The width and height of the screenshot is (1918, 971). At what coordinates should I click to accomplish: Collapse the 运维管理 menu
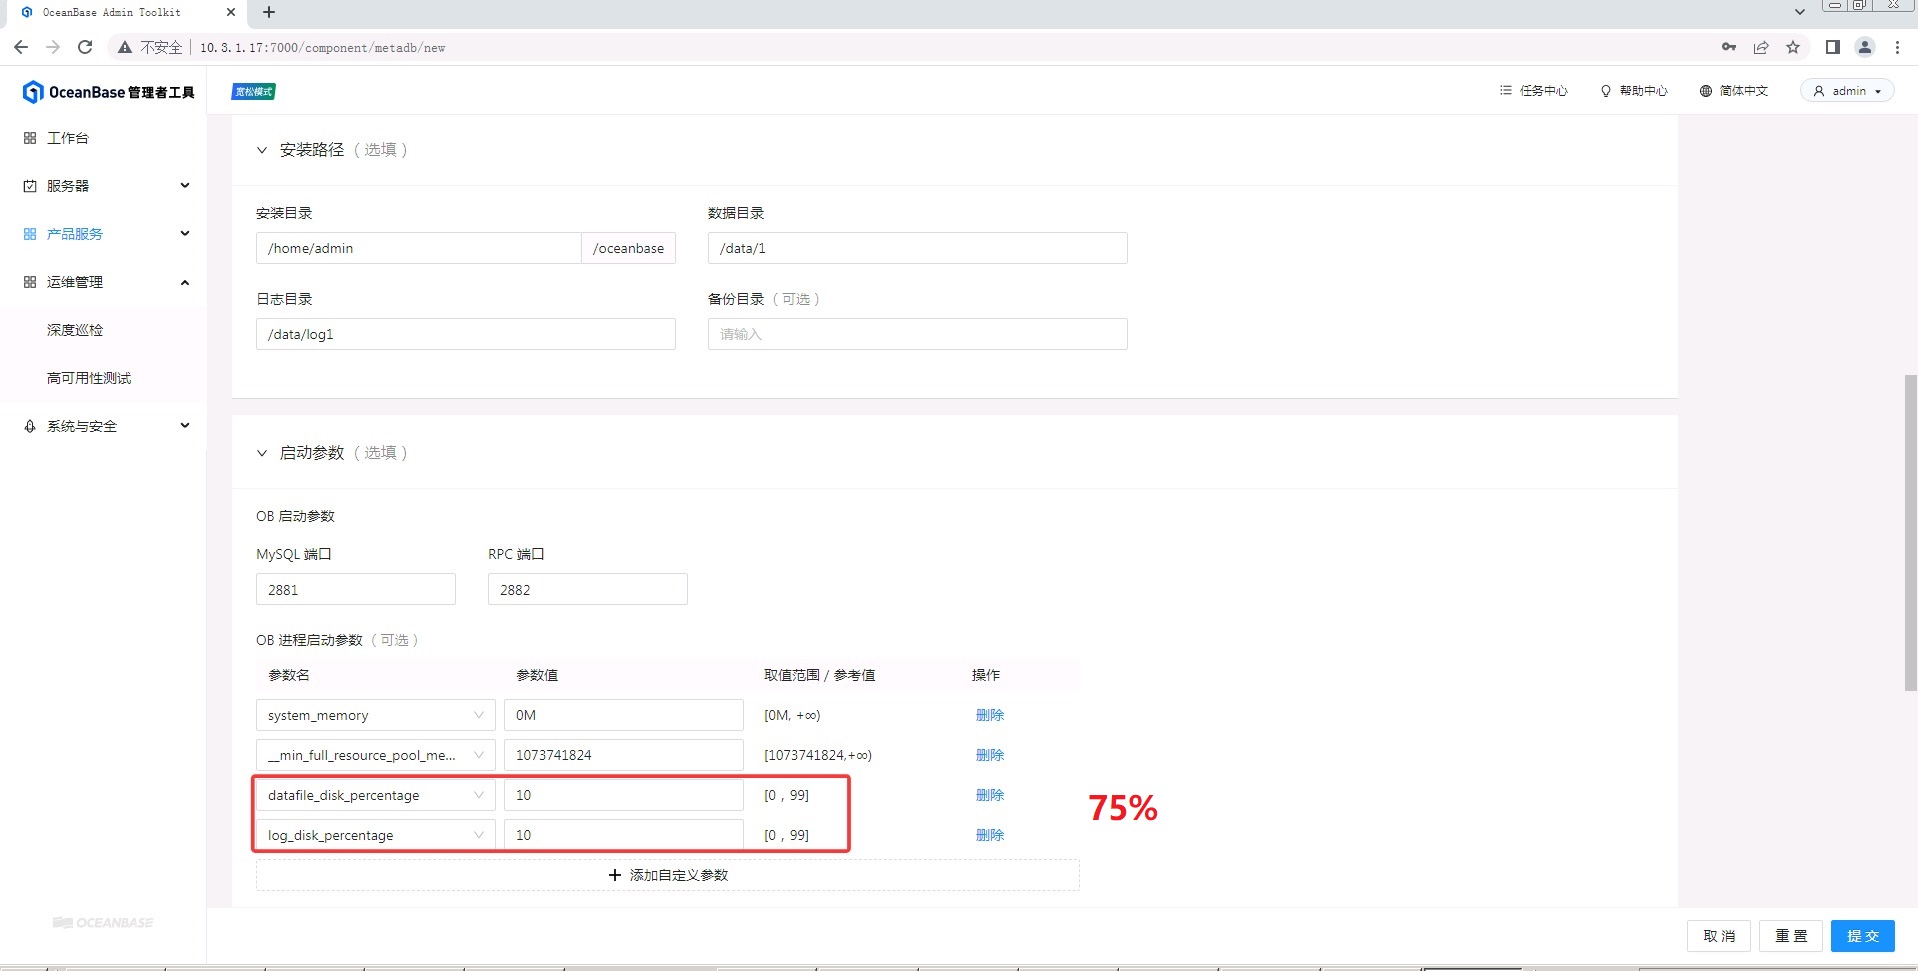(x=185, y=282)
